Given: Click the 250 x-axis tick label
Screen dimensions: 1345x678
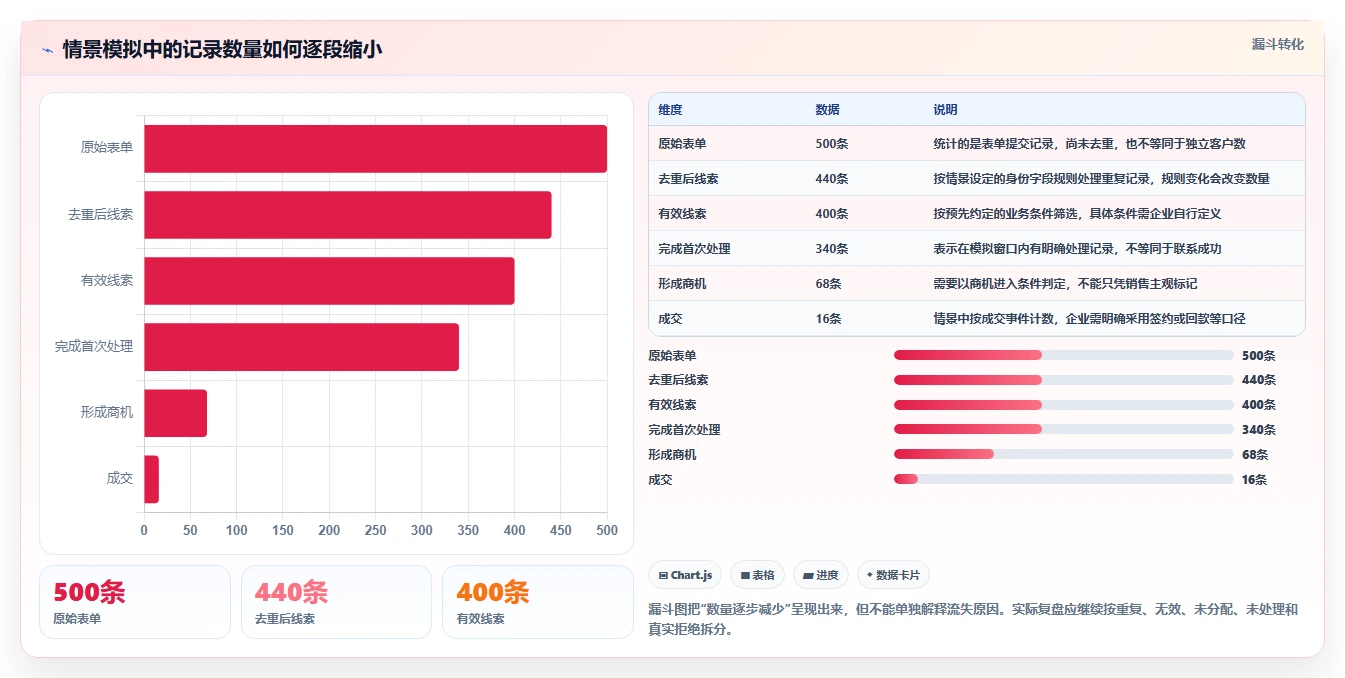Looking at the screenshot, I should pos(375,530).
